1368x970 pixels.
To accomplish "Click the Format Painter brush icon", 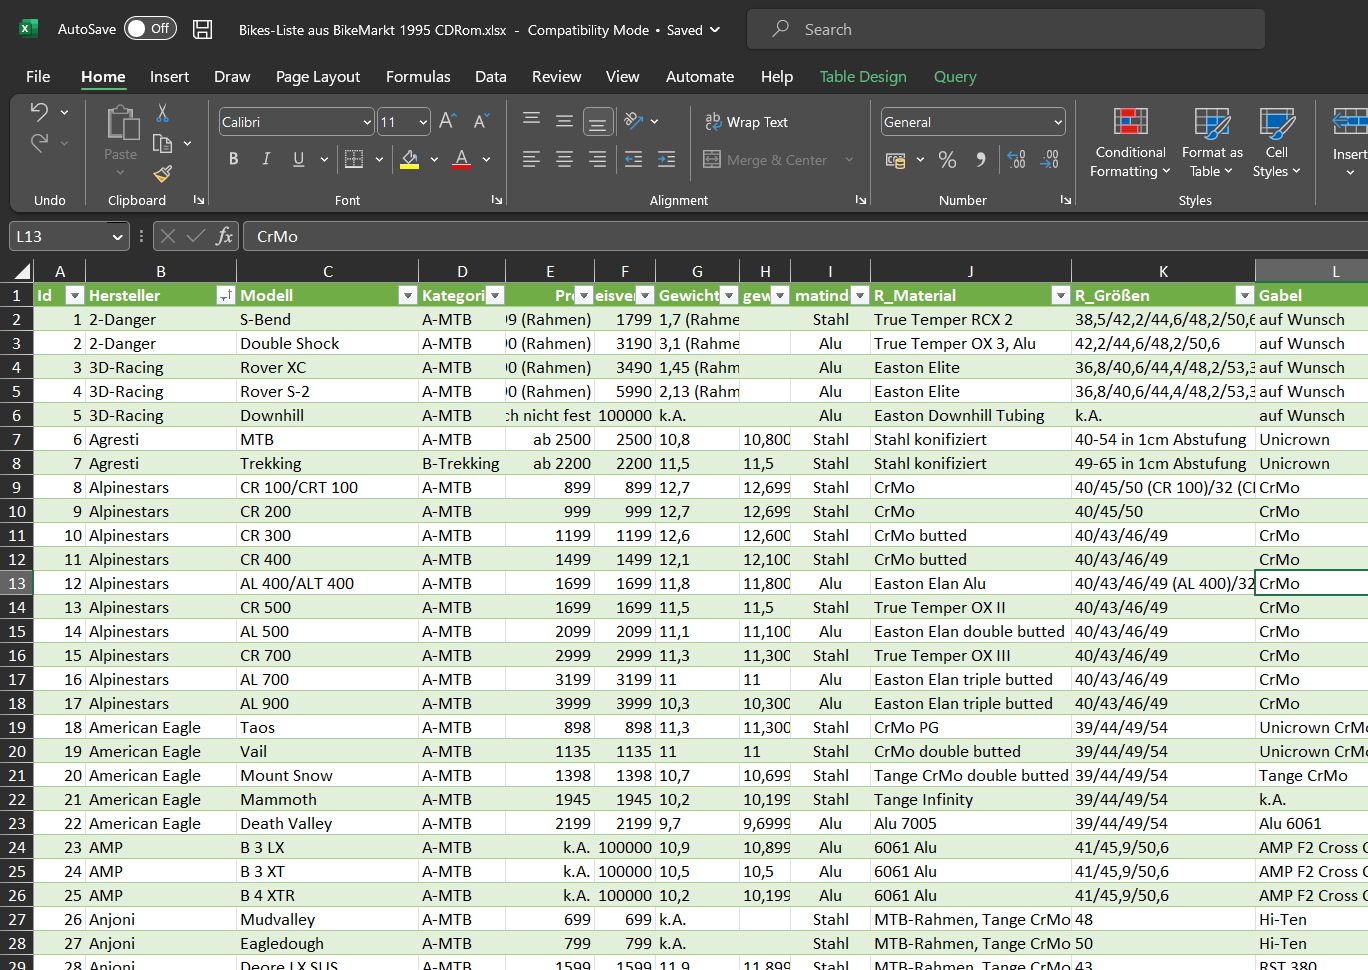I will pyautogui.click(x=162, y=174).
